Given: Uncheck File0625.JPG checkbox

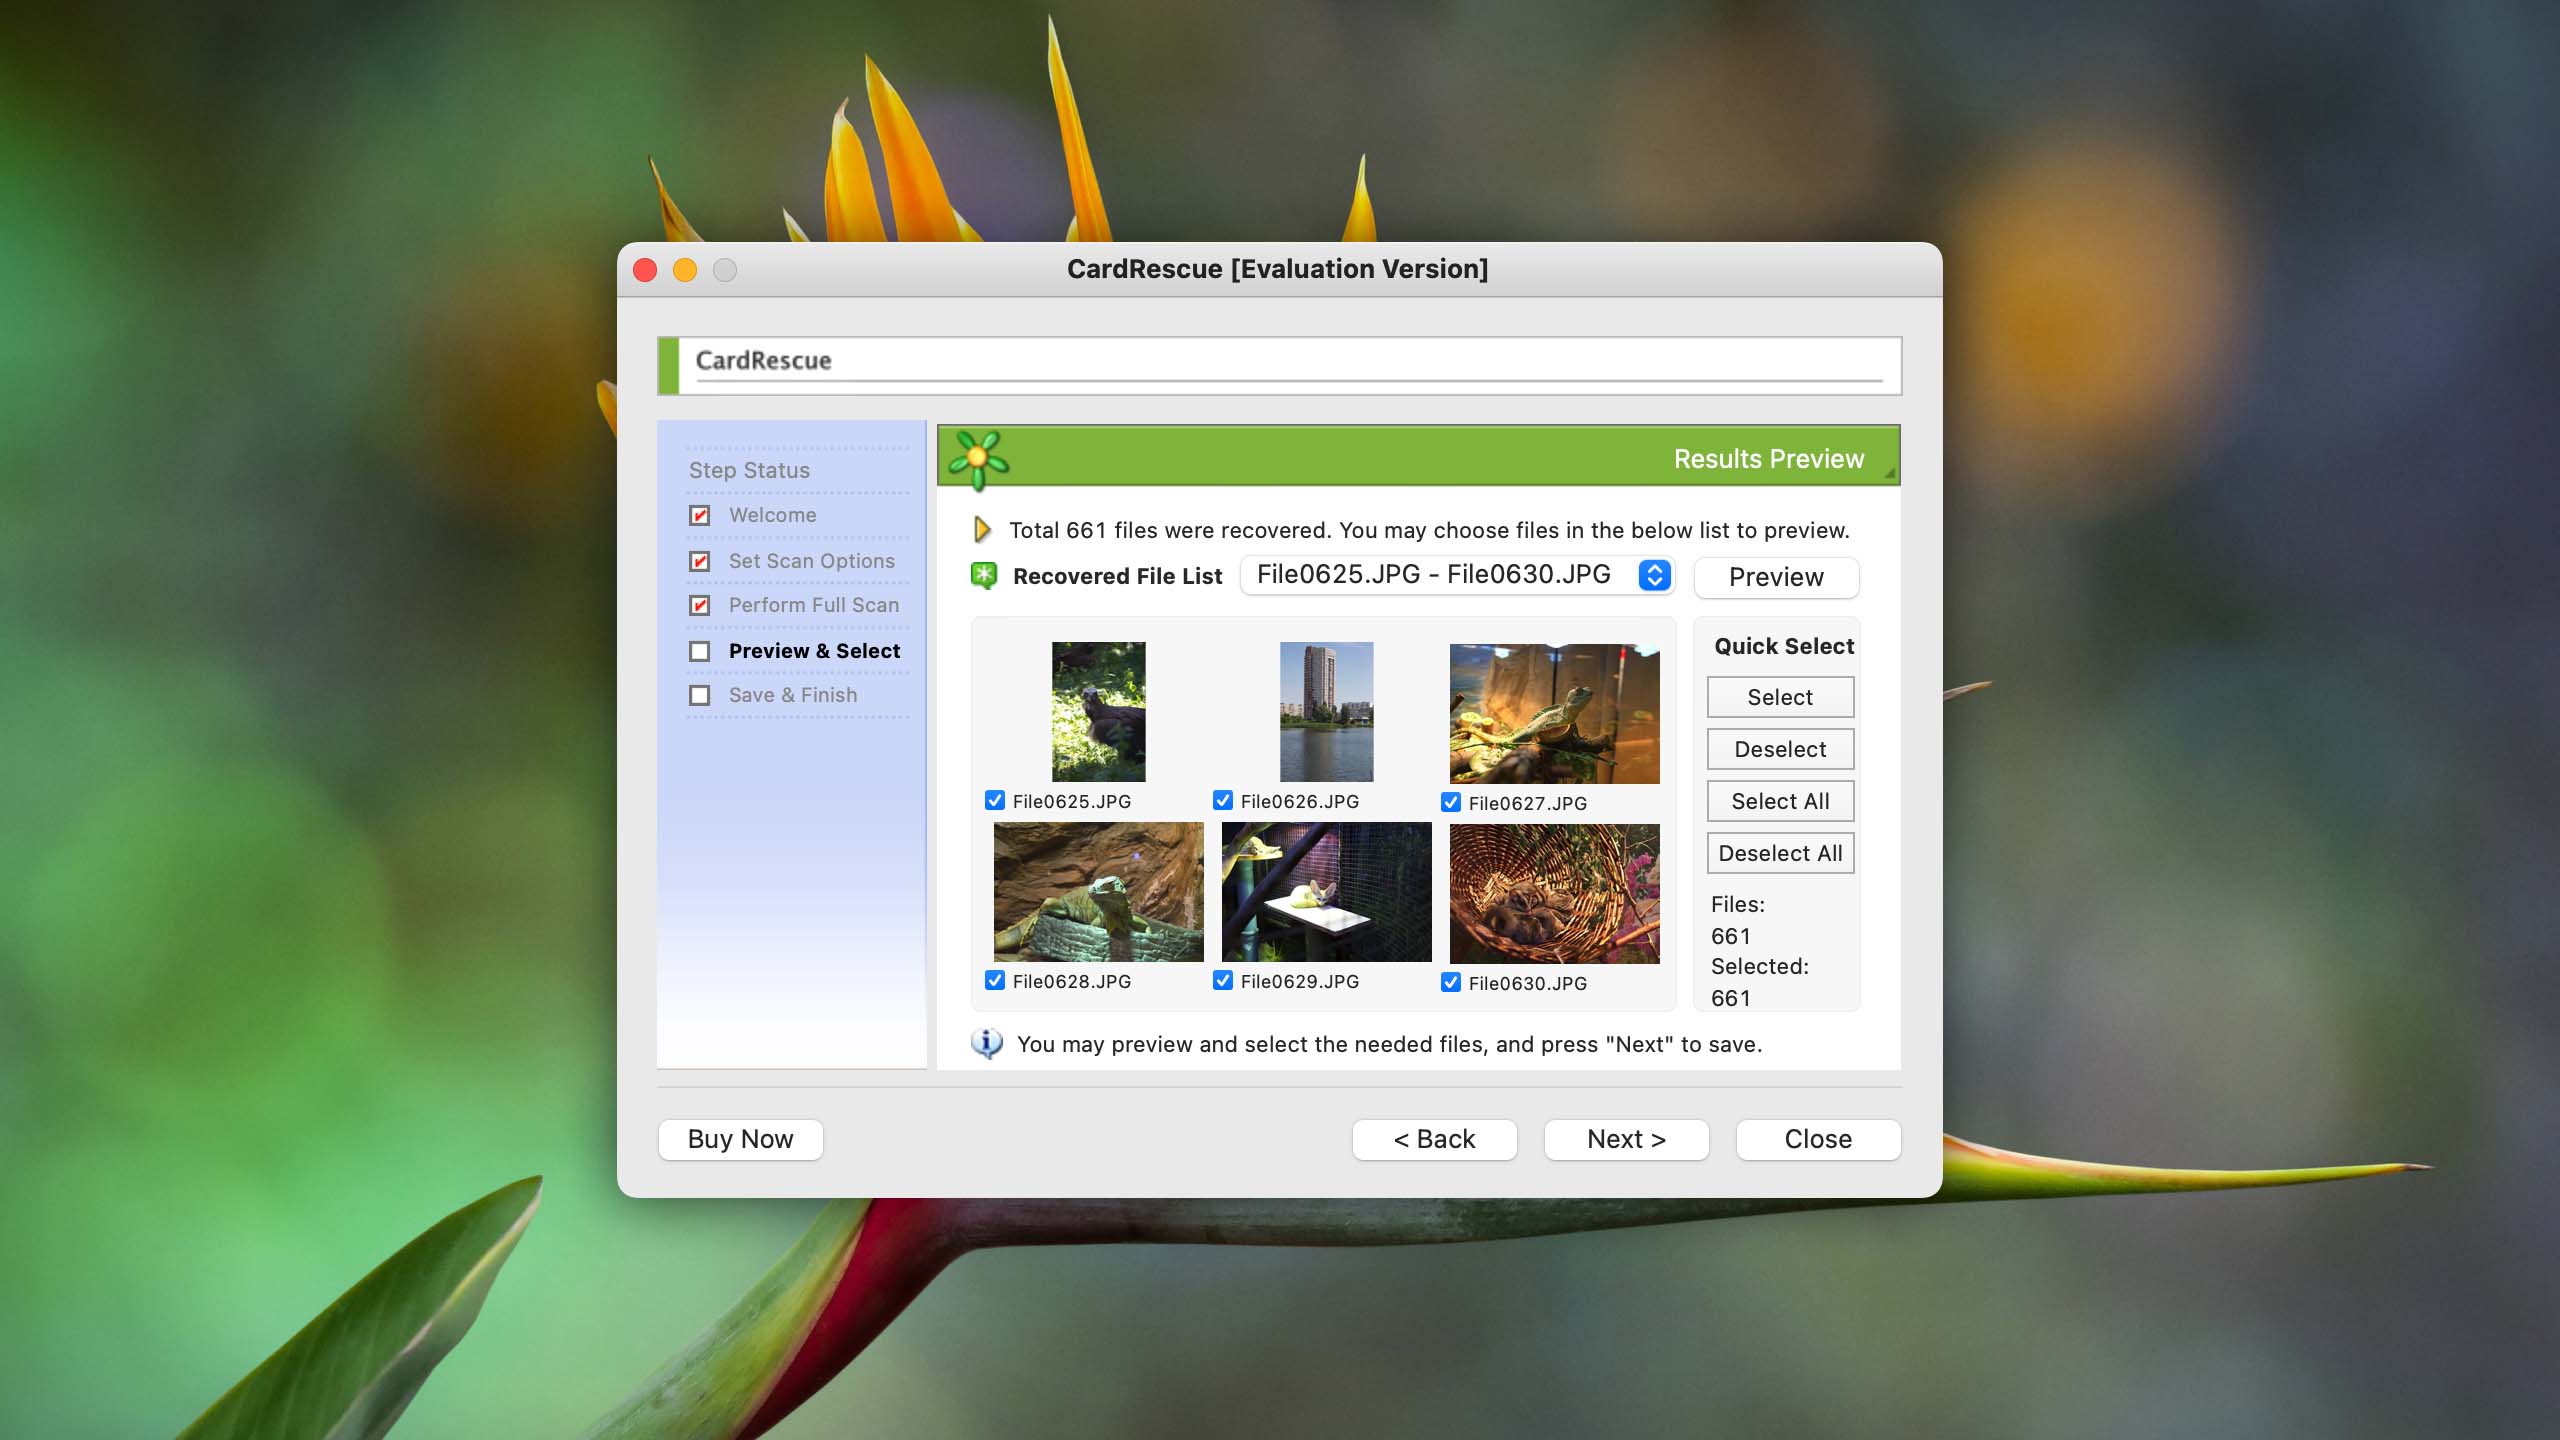Looking at the screenshot, I should (x=995, y=800).
